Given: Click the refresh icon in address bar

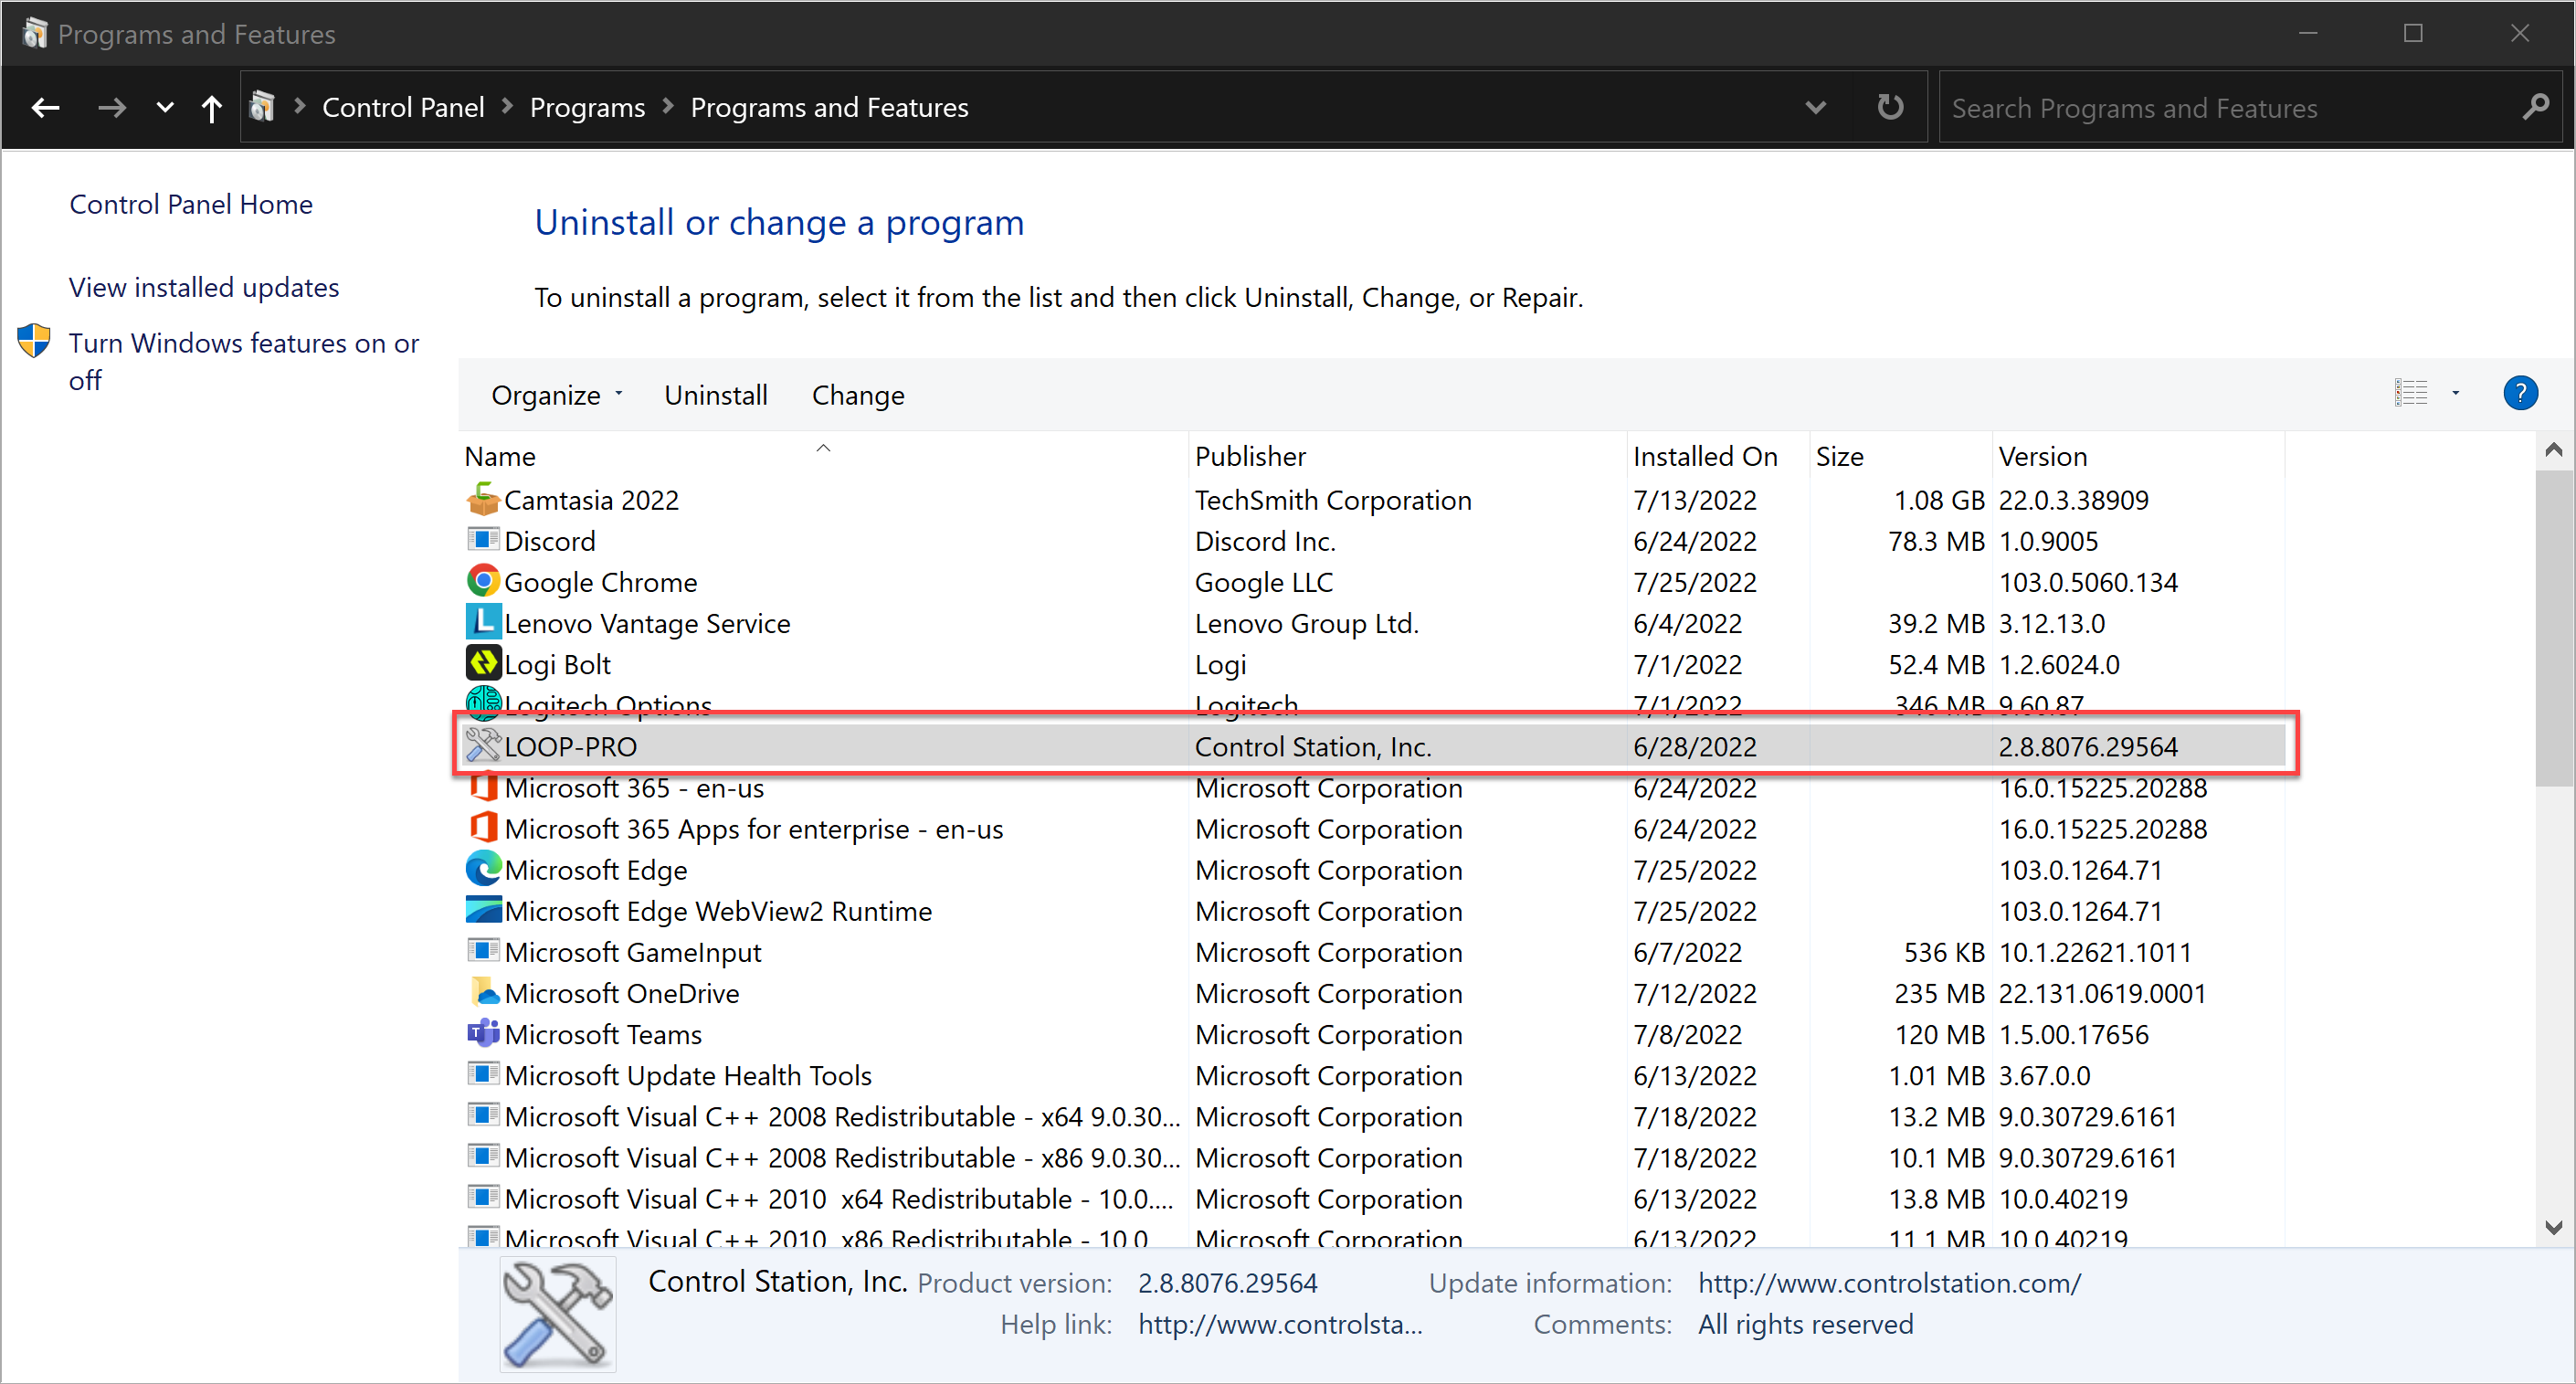Looking at the screenshot, I should click(x=1889, y=107).
